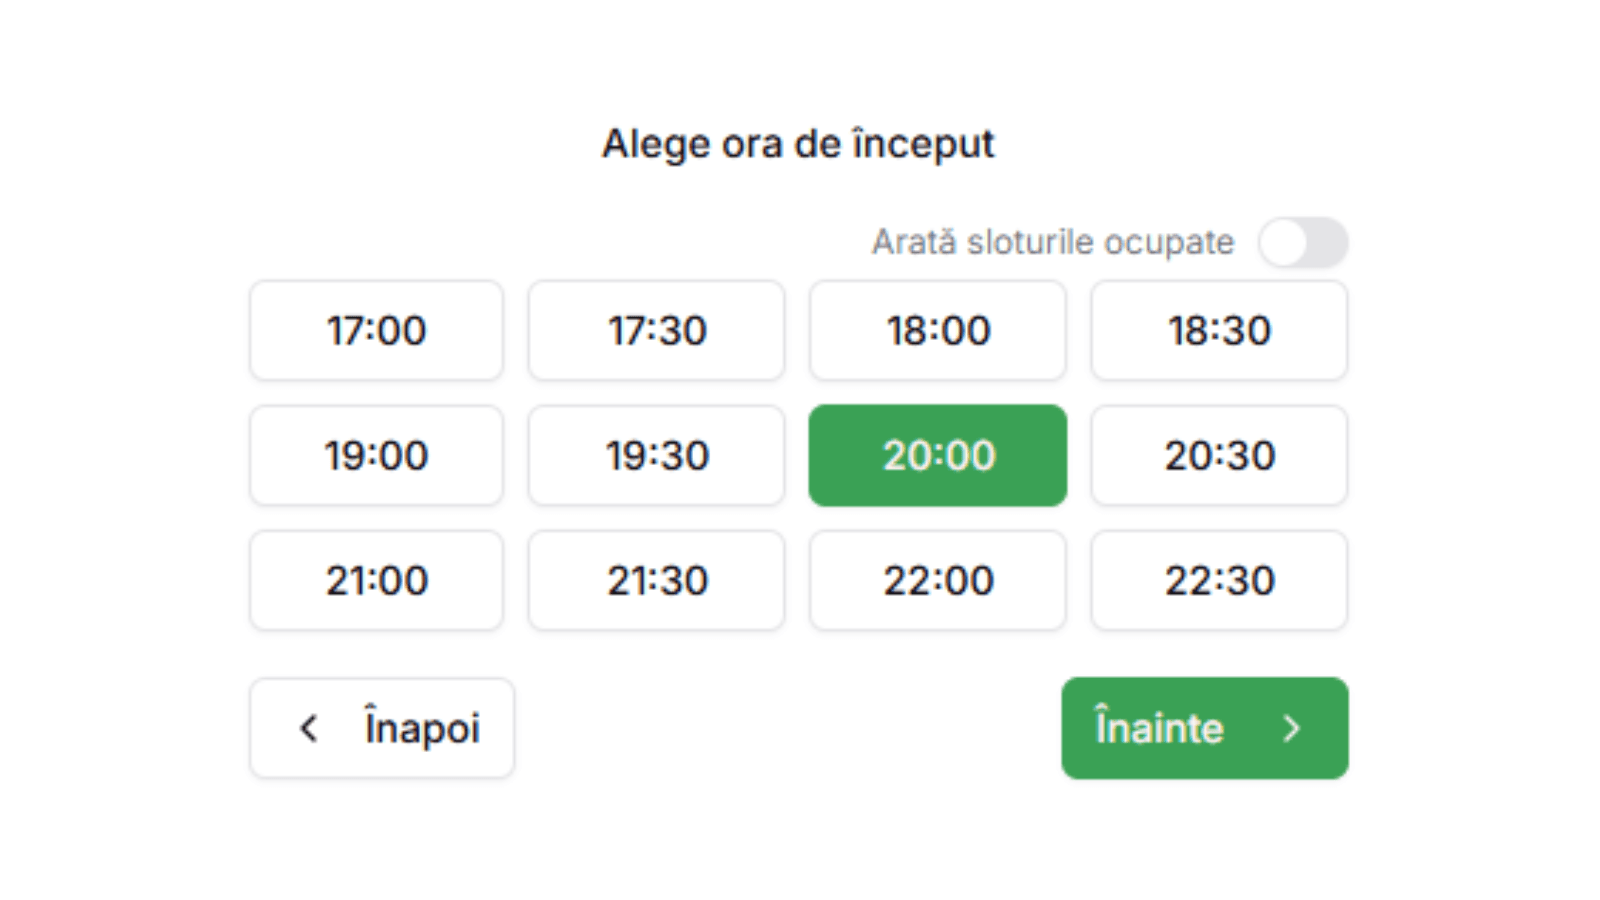Go back using the Înapoi button
This screenshot has height=900, width=1600.
point(382,728)
